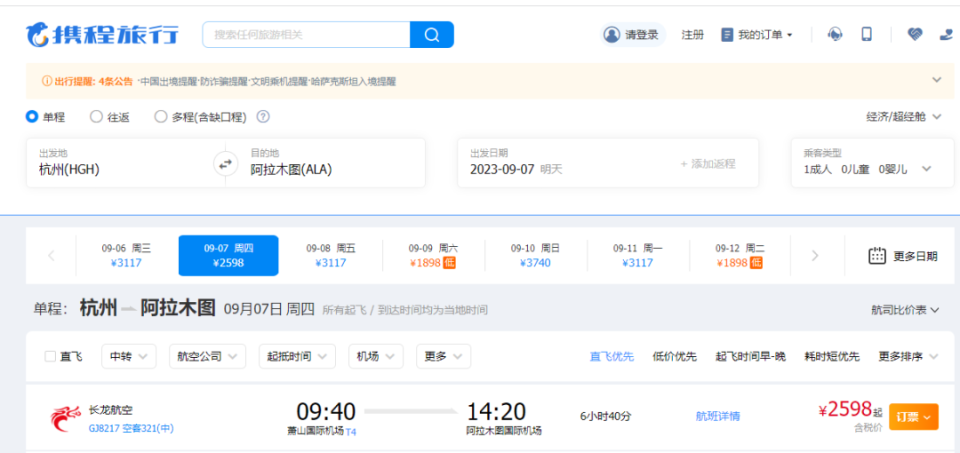Viewport: 960px width, 453px height.
Task: Open the 中转 filter dropdown
Action: tap(129, 356)
